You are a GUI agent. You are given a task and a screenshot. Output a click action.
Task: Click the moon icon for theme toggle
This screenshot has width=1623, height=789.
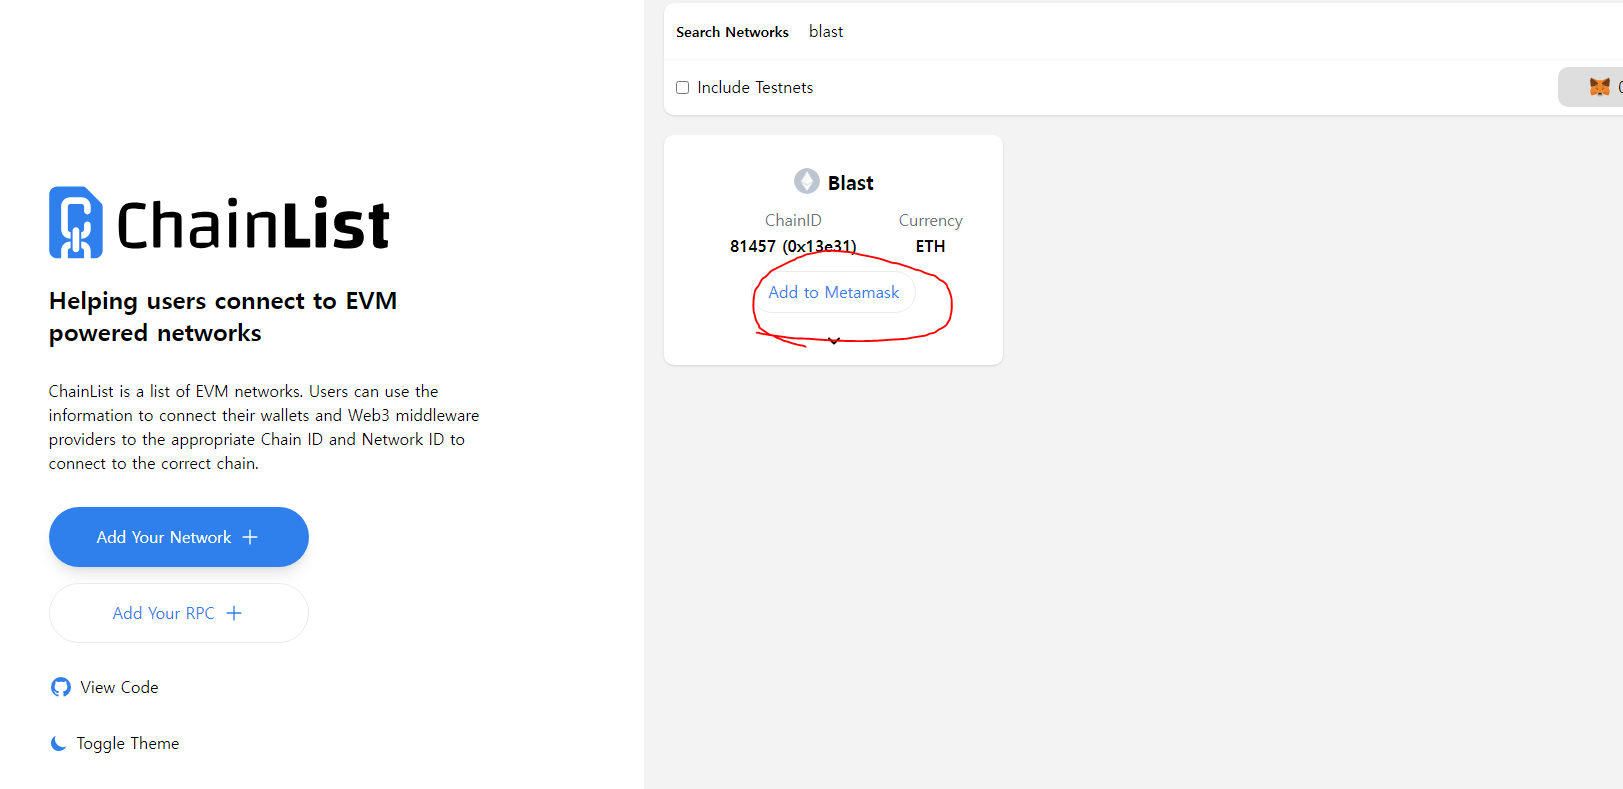59,743
